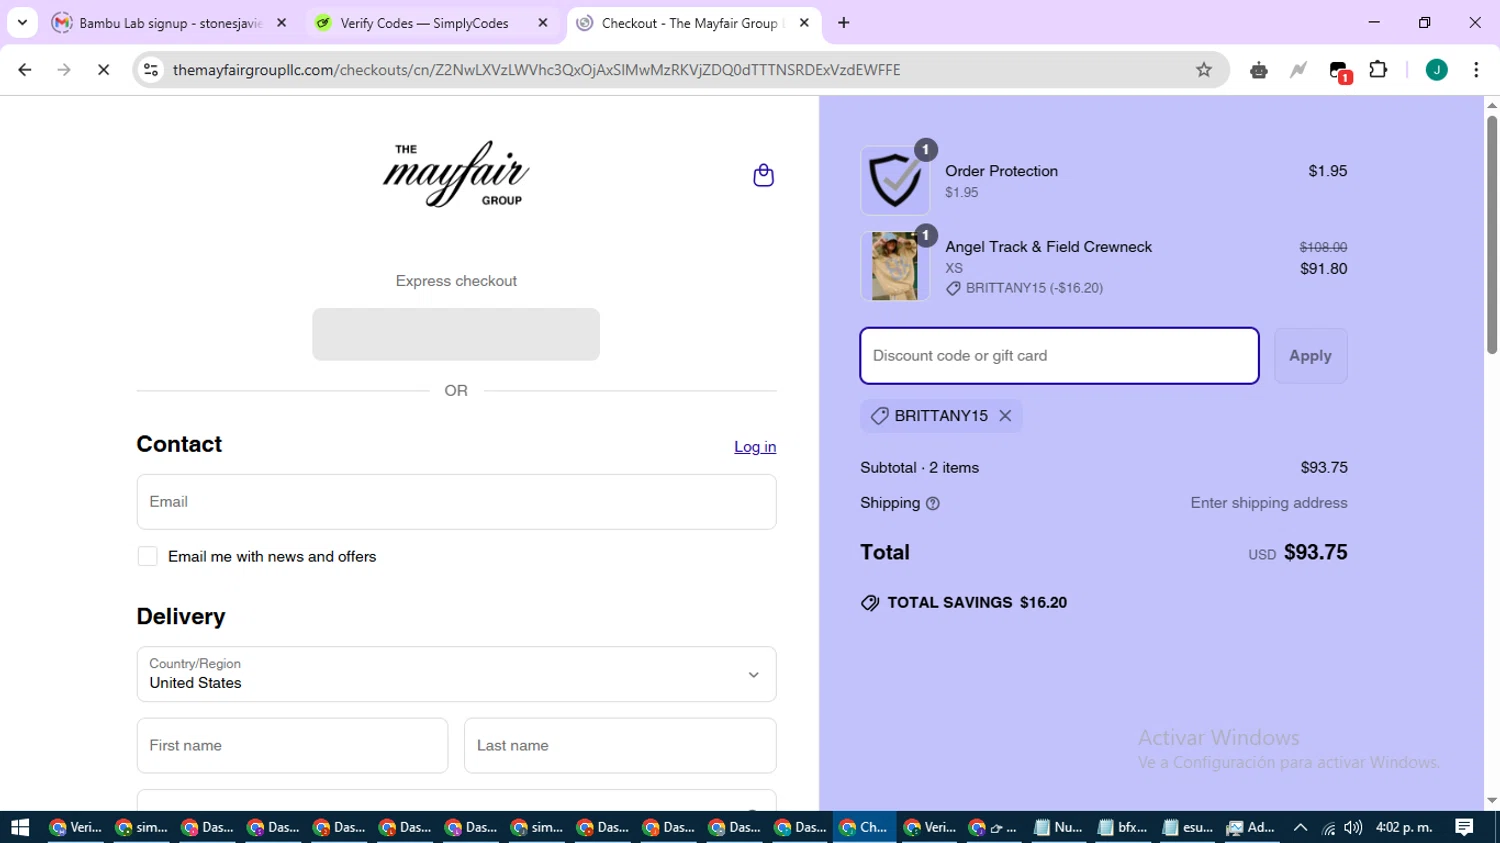
Task: Click the Apply discount button
Action: tap(1310, 356)
